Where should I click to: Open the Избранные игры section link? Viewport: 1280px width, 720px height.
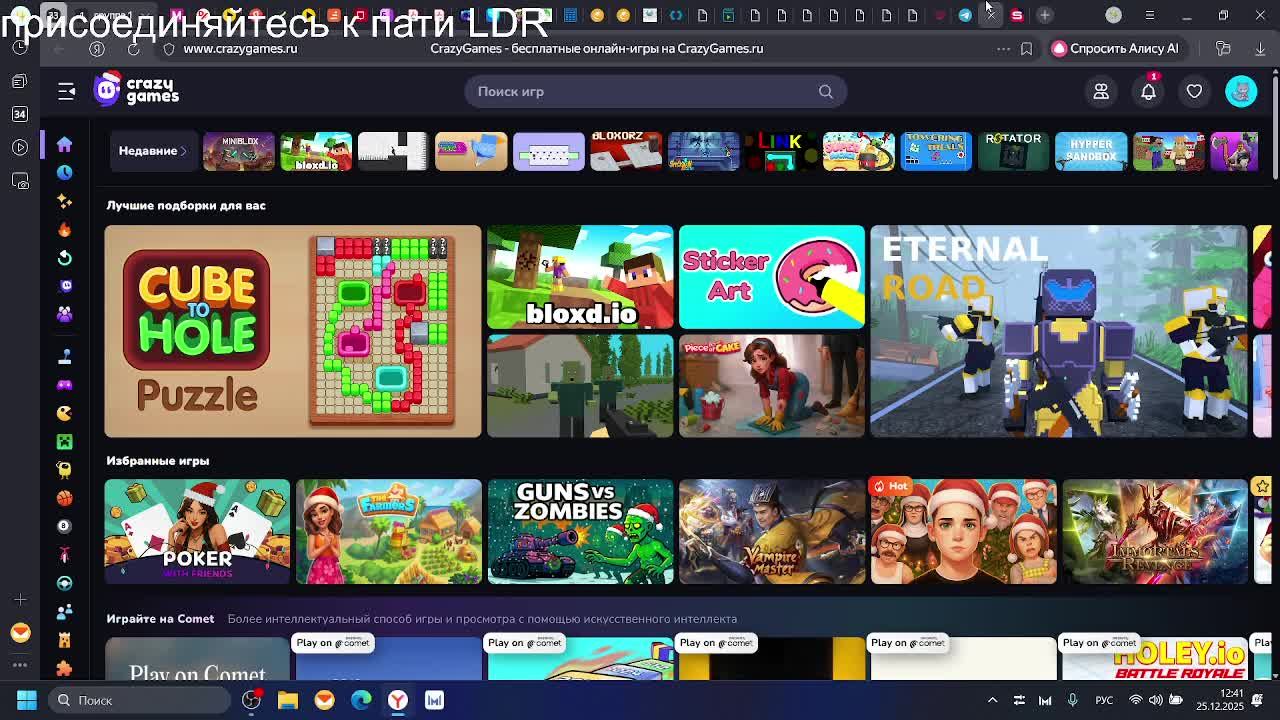(x=158, y=461)
